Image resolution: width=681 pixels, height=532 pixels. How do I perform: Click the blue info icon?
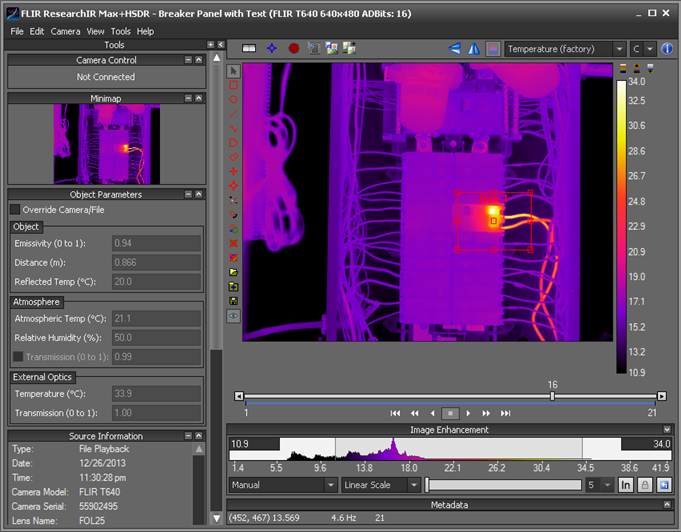click(x=667, y=49)
